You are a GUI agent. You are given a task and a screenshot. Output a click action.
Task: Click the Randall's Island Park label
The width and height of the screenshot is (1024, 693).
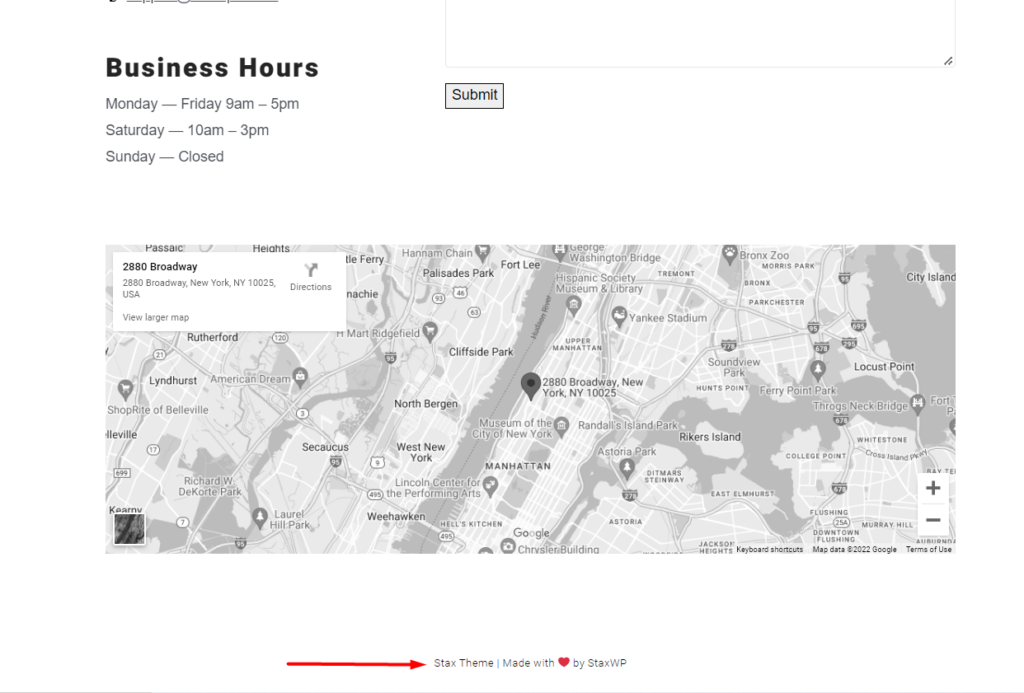(x=628, y=425)
